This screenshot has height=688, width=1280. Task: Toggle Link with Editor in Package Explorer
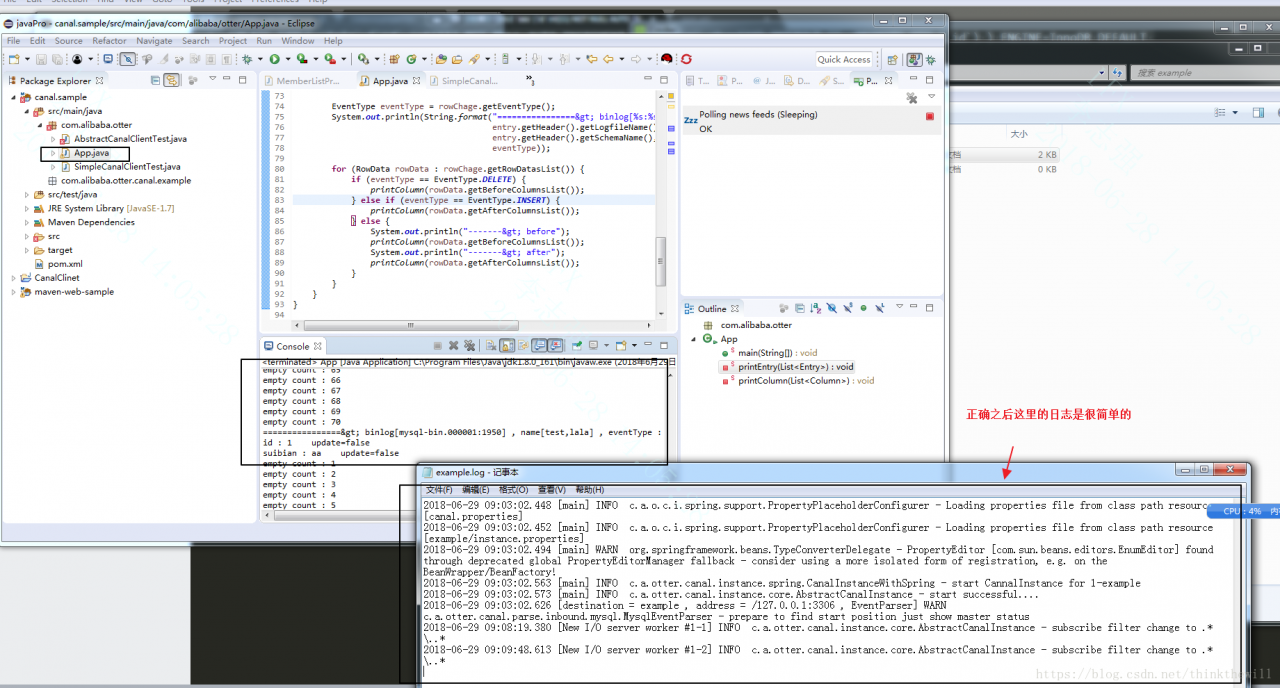(172, 81)
